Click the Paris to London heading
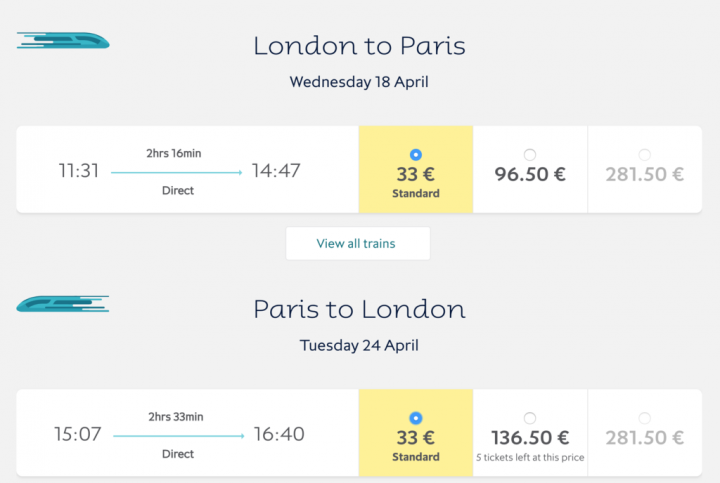The height and width of the screenshot is (483, 720). click(x=360, y=309)
